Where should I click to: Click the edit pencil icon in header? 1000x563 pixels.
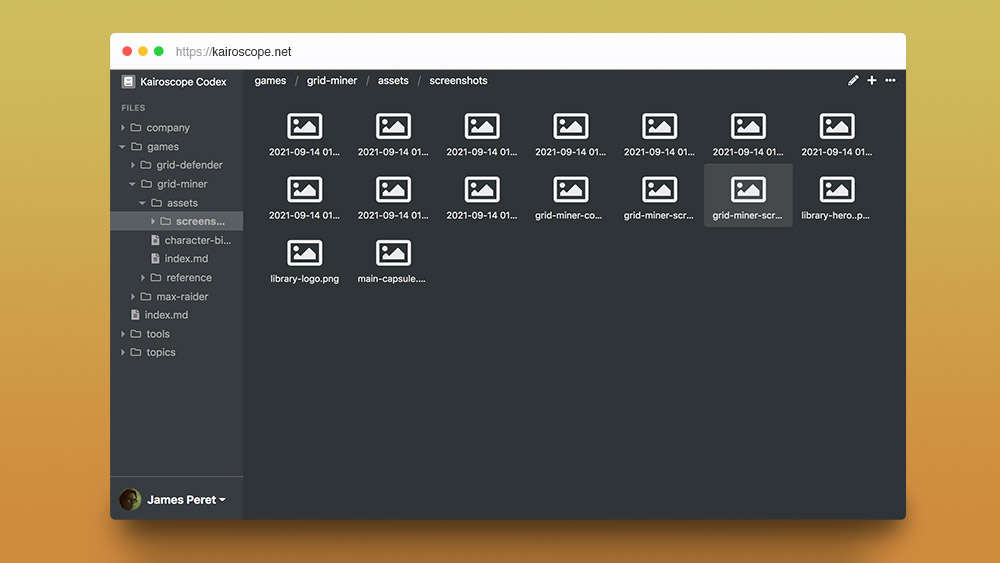tap(853, 80)
